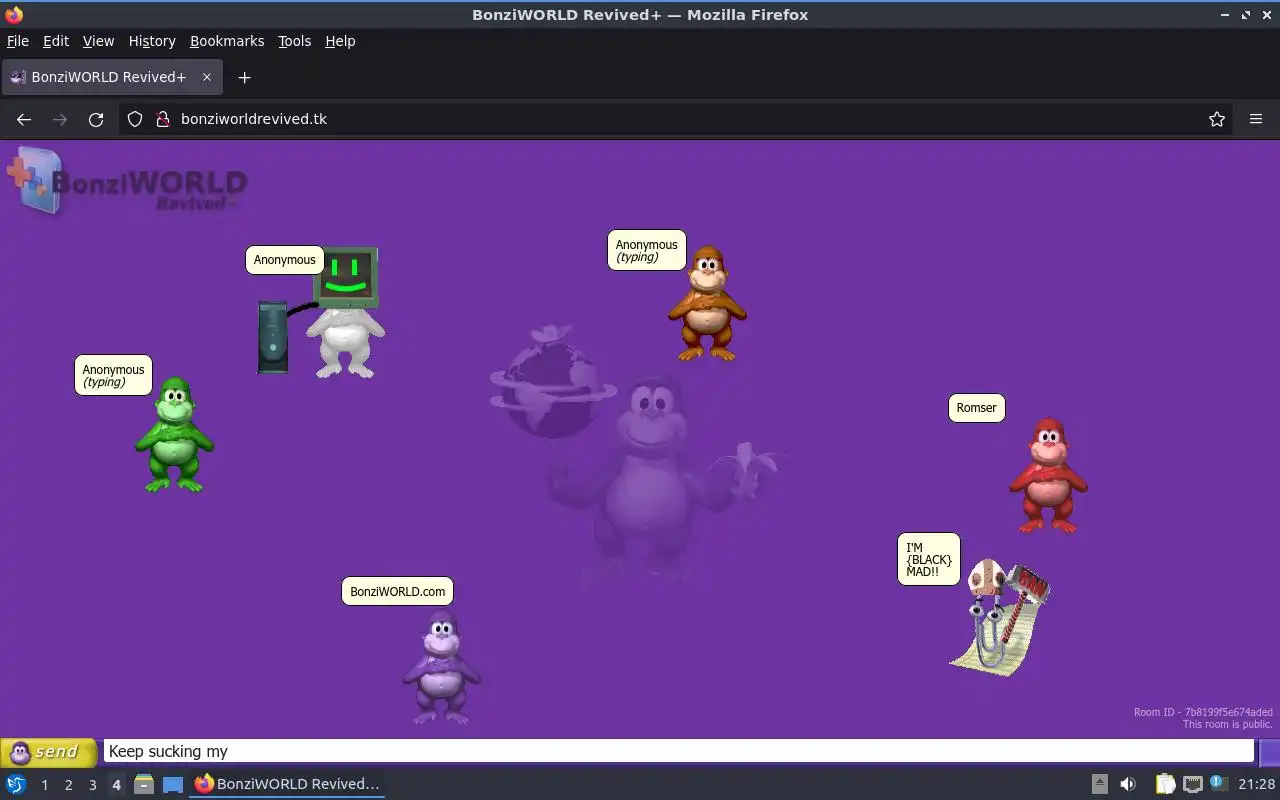Screen dimensions: 1280x800
Task: Click the Firefox logo in the title bar
Action: tap(14, 15)
